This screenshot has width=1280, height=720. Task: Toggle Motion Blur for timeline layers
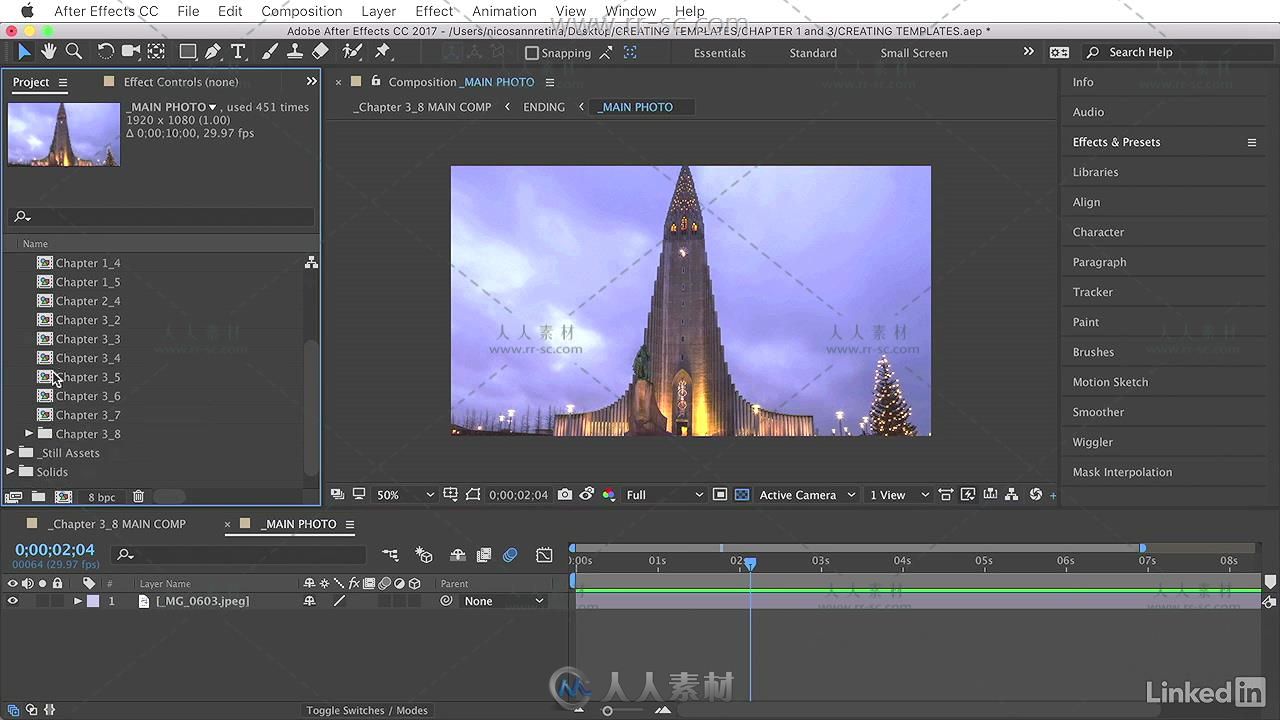(510, 555)
